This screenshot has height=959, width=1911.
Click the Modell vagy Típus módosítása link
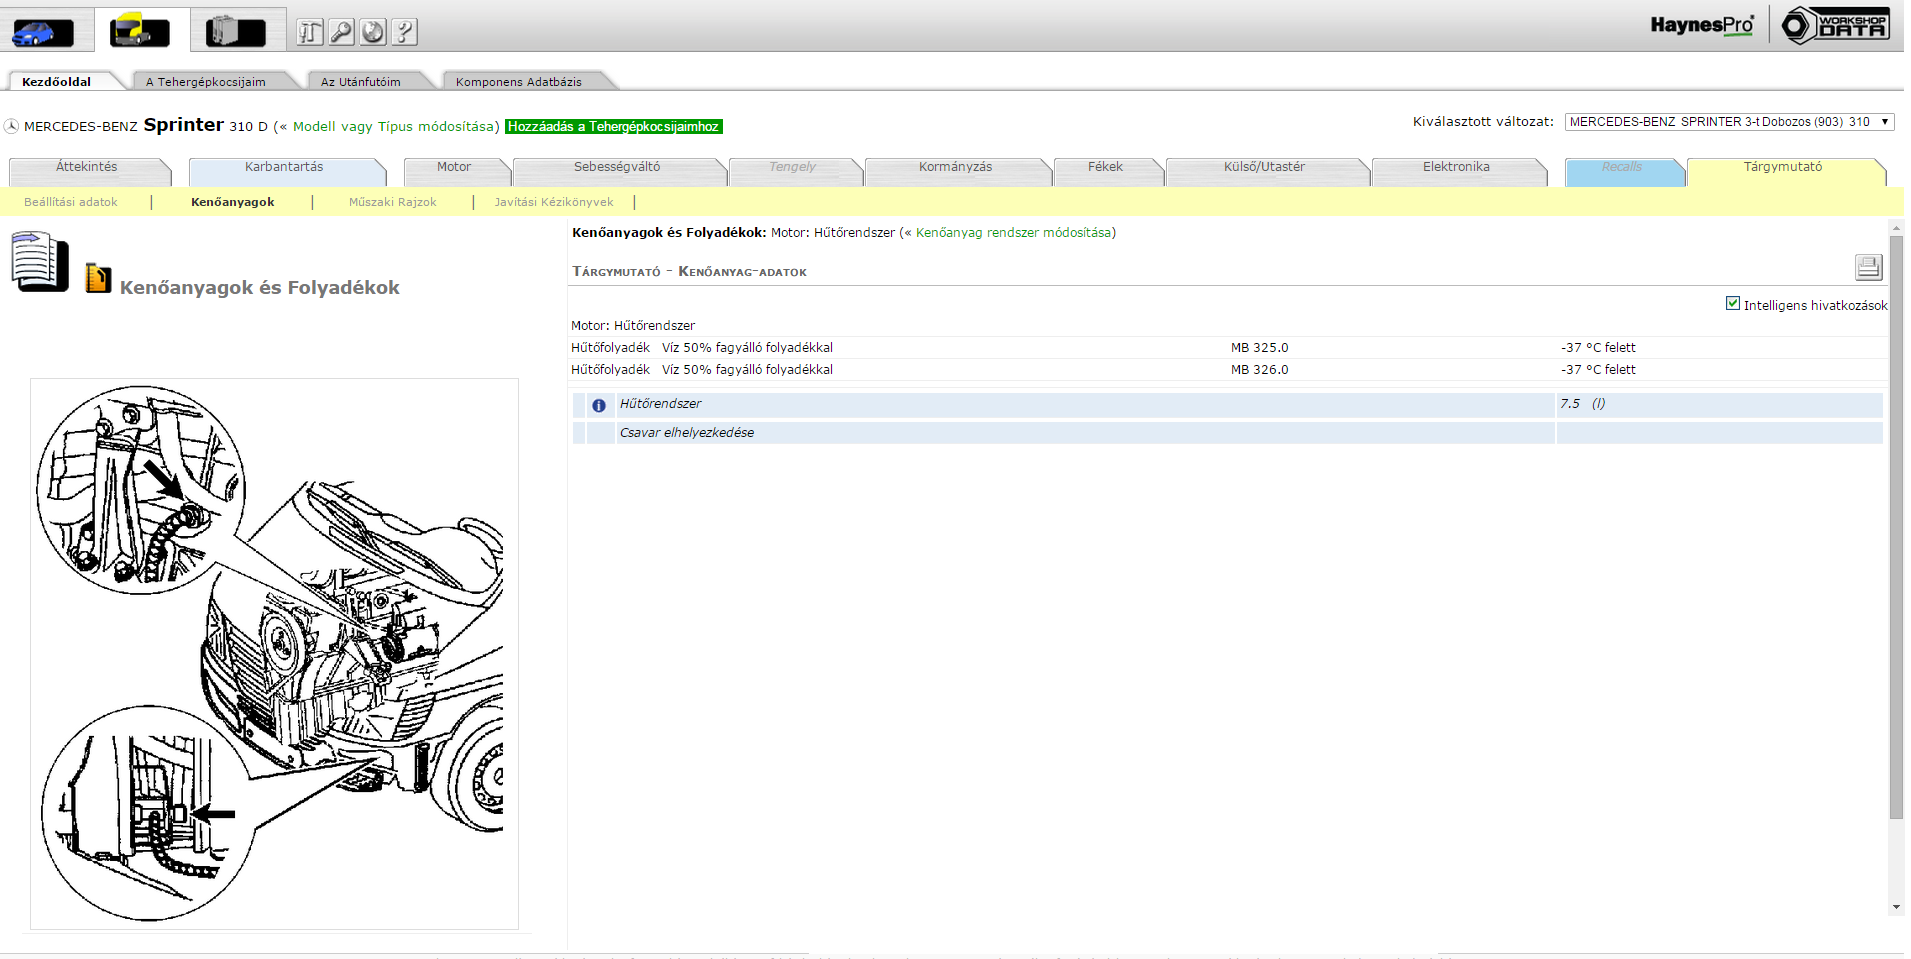coord(395,127)
